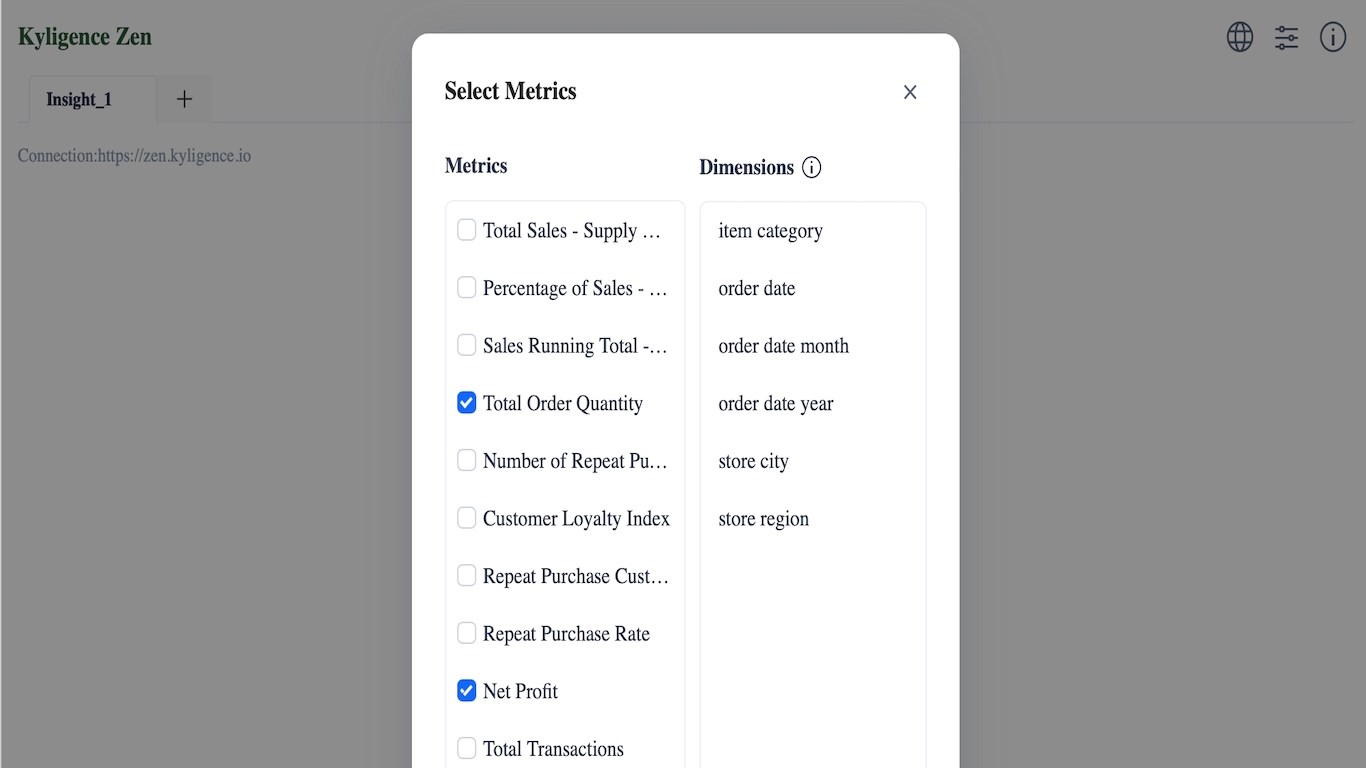Click the Kyligence Zen logo title

(x=85, y=37)
